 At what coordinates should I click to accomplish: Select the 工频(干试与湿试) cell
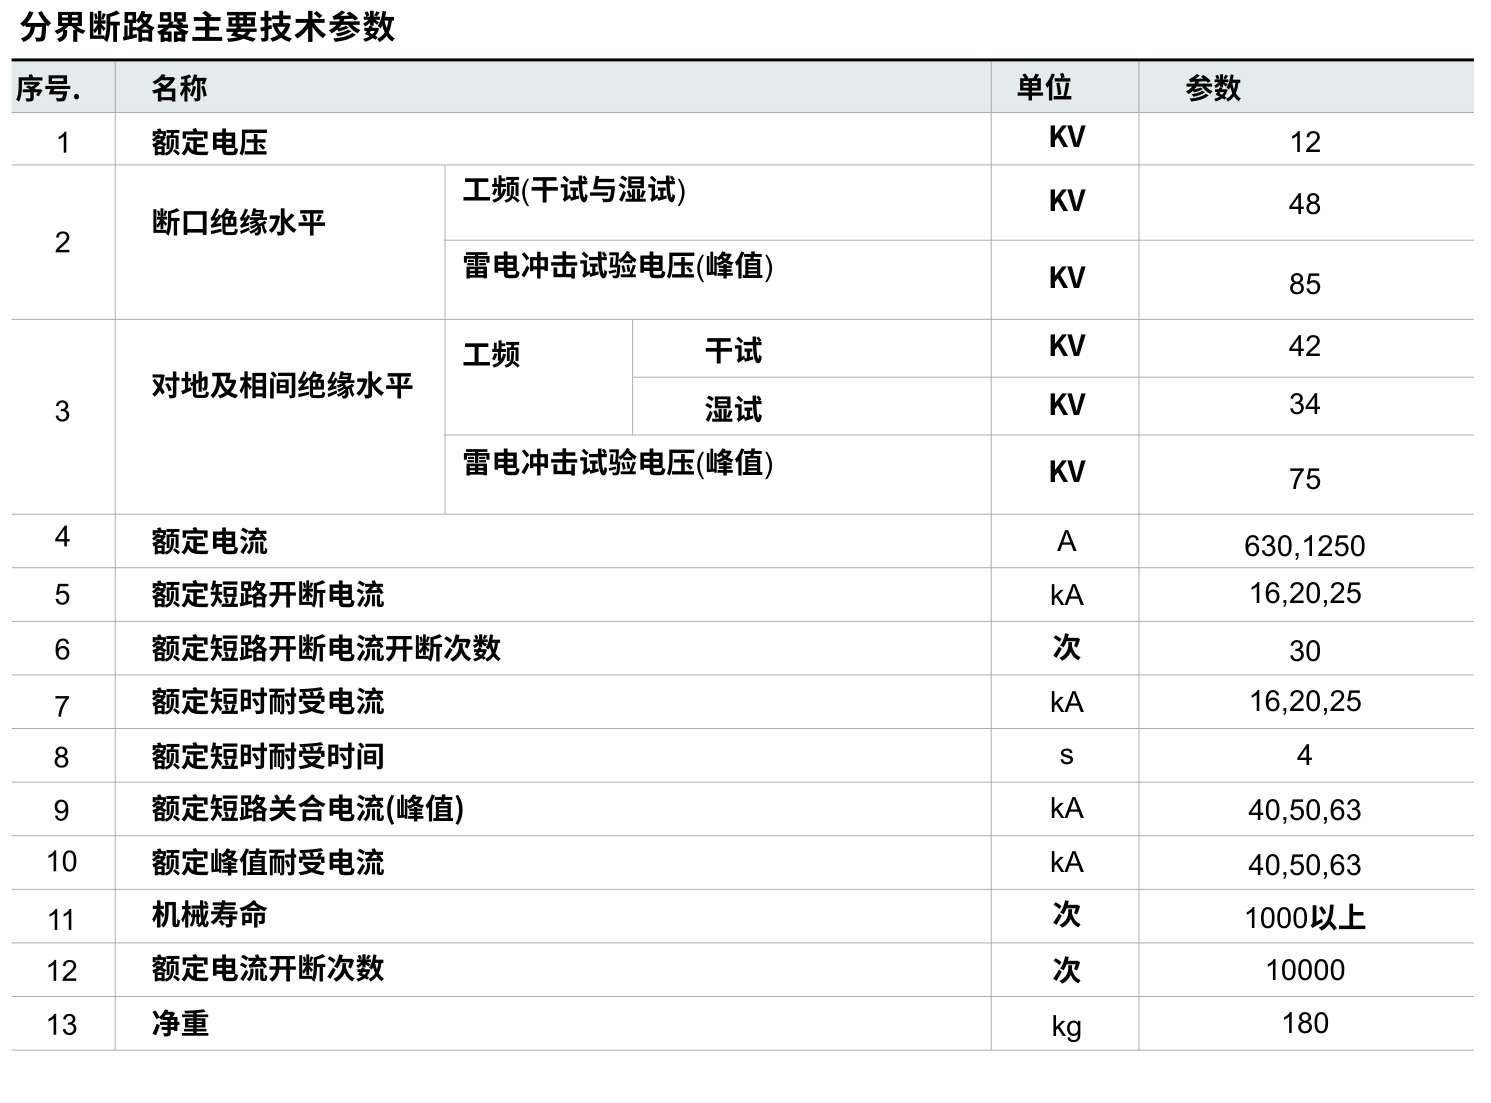coord(574,190)
